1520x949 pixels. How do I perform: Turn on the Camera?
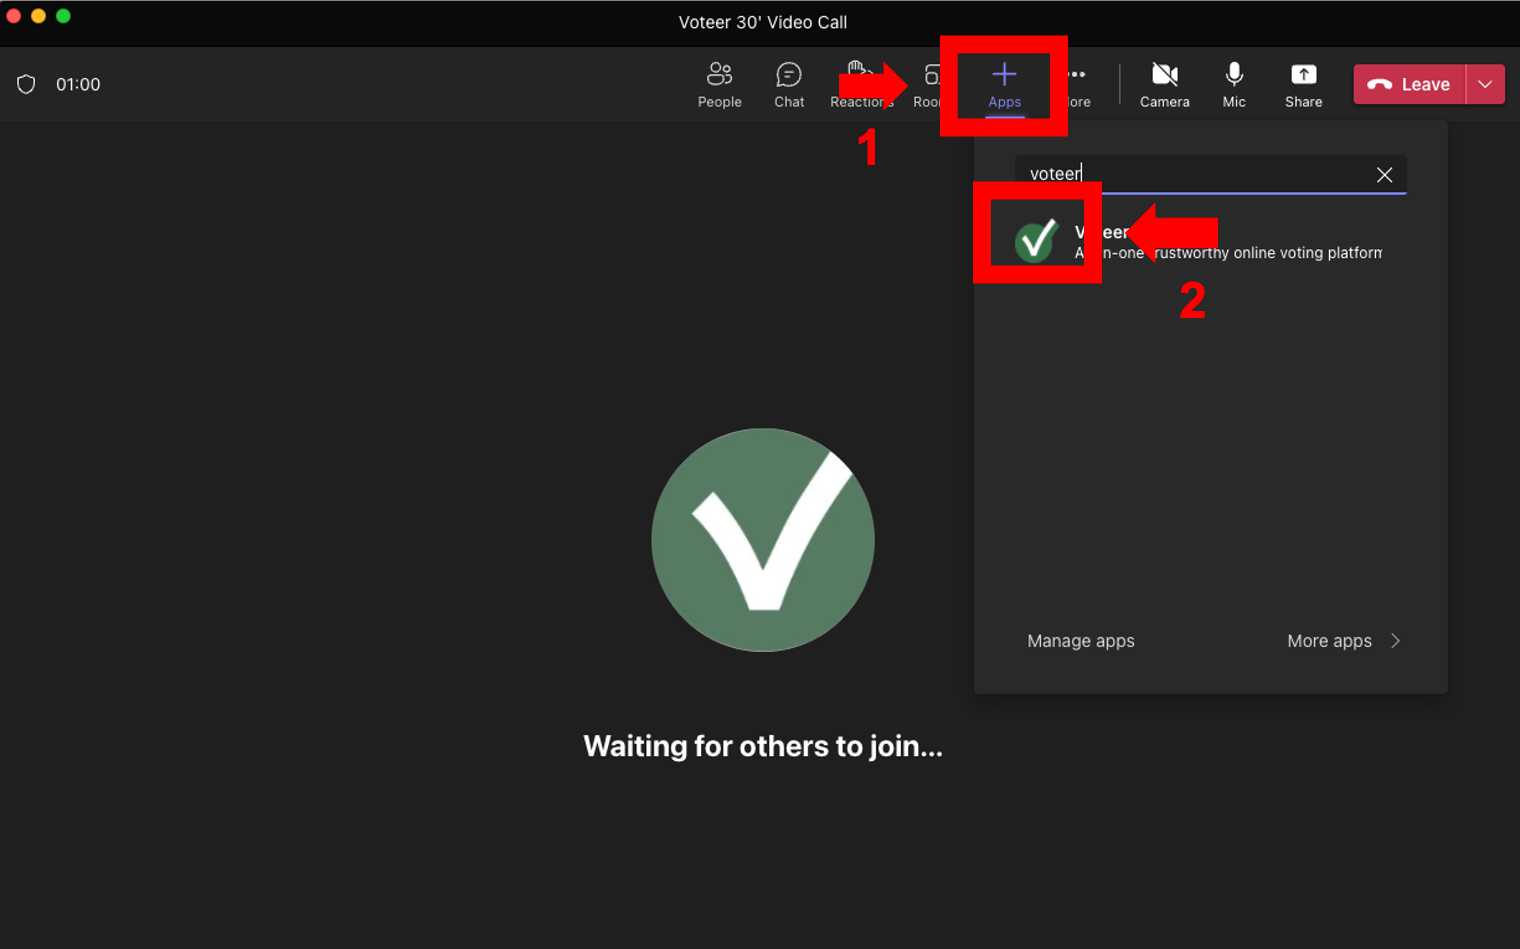tap(1164, 85)
